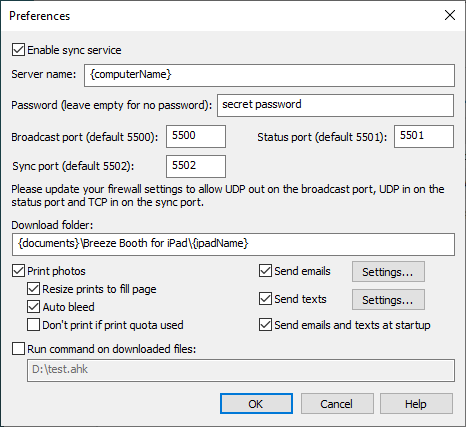The height and width of the screenshot is (427, 466).
Task: Toggle Resize prints to fill page
Action: point(33,289)
